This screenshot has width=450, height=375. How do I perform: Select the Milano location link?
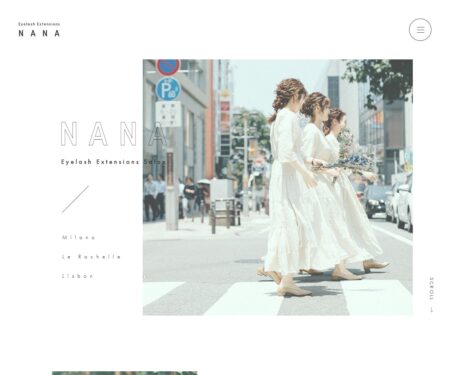point(79,237)
